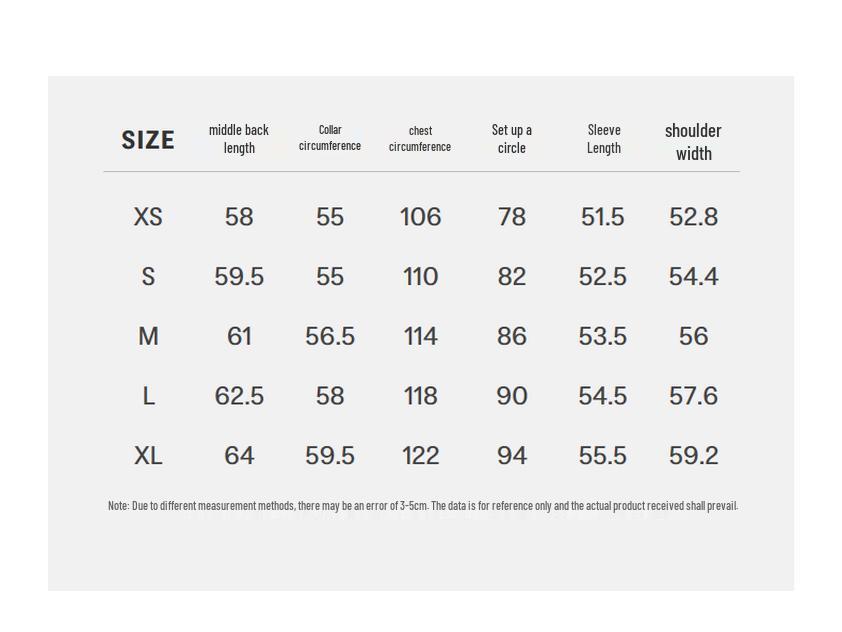Select the Sleeve Length column header
This screenshot has width=842, height=632.
[x=604, y=139]
